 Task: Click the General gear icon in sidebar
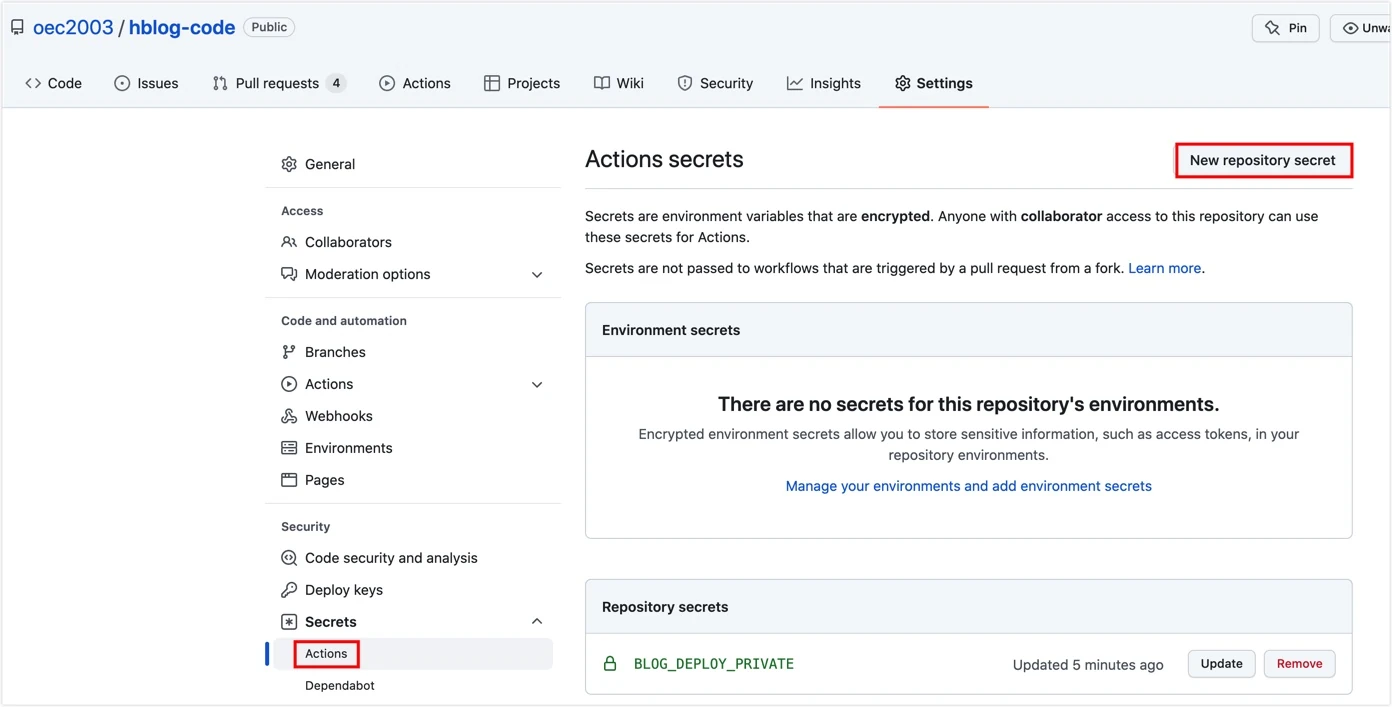(289, 164)
